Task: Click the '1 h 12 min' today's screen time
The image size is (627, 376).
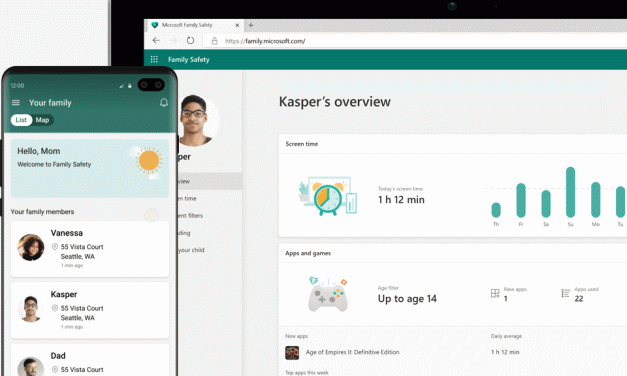Action: point(401,200)
